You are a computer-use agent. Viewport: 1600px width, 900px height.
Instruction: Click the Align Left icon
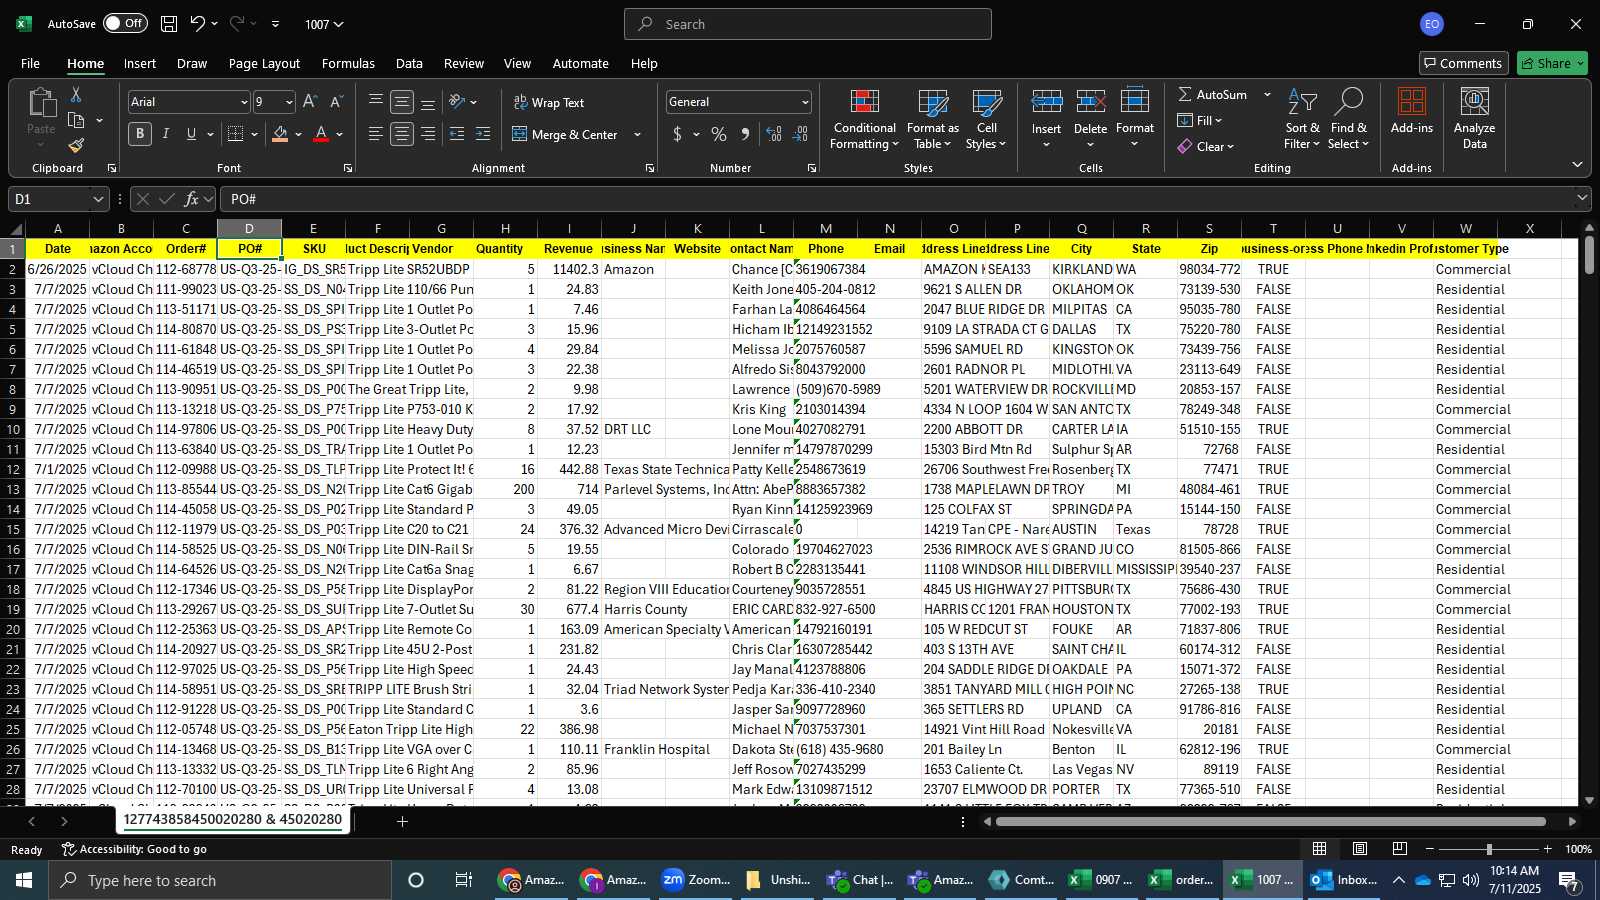(x=376, y=134)
